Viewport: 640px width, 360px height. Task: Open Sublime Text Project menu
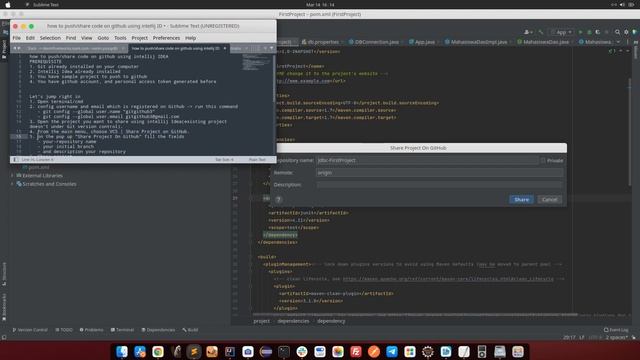tap(140, 38)
